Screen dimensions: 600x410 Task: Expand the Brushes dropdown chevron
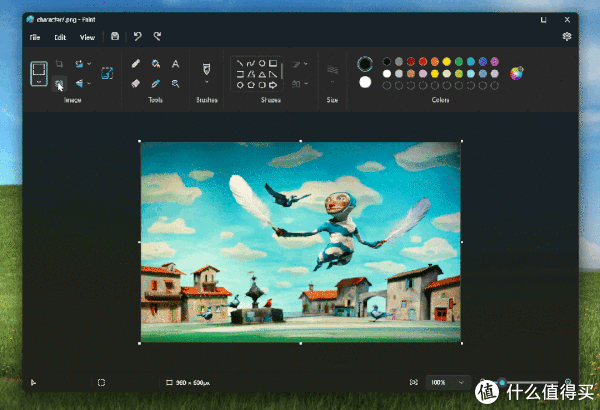pos(206,82)
